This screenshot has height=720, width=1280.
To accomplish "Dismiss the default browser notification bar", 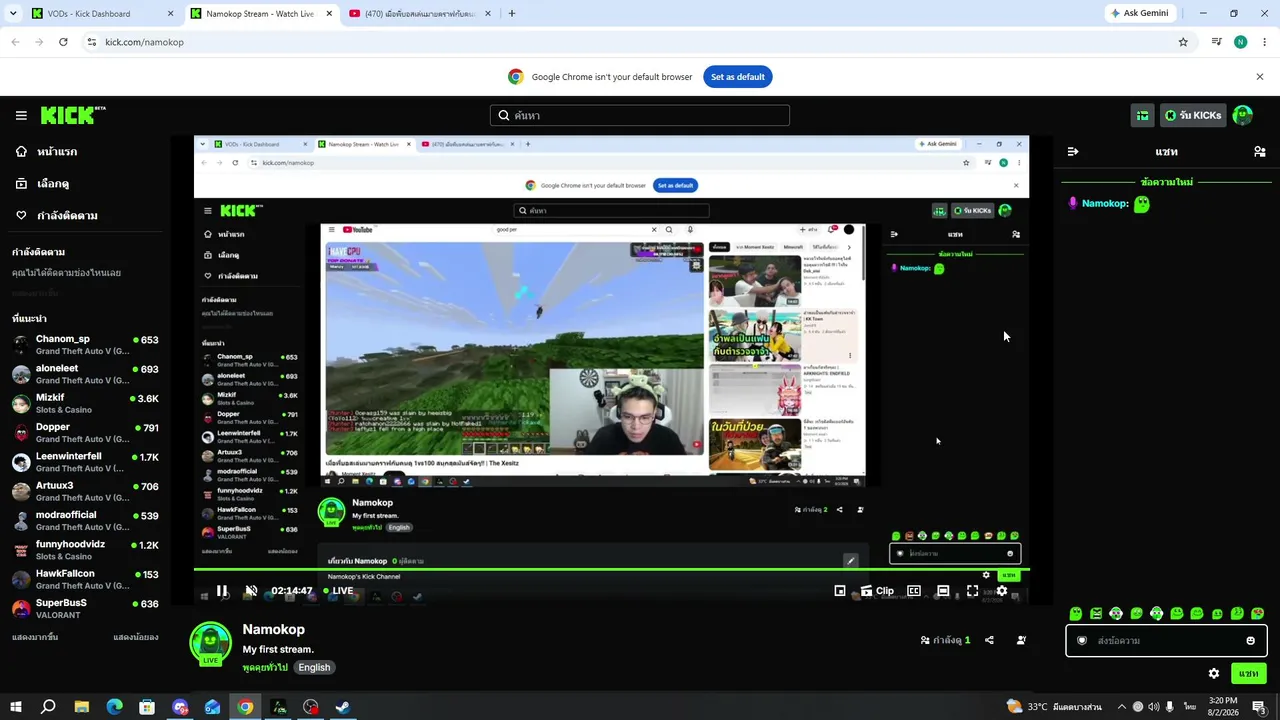I will click(x=1260, y=77).
